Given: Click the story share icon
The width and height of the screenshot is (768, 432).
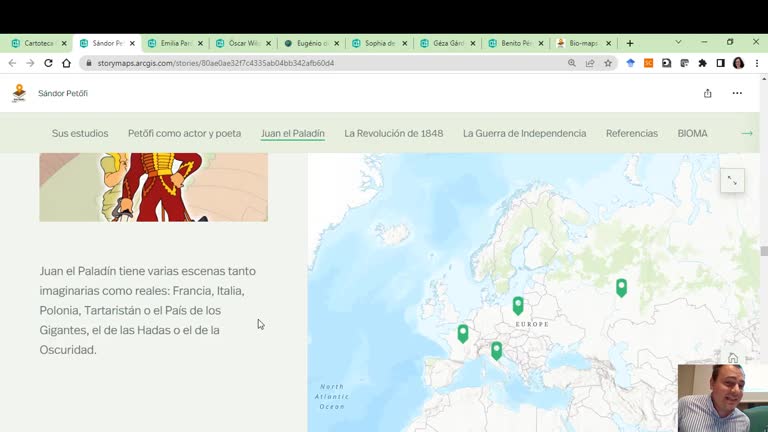Looking at the screenshot, I should [708, 93].
